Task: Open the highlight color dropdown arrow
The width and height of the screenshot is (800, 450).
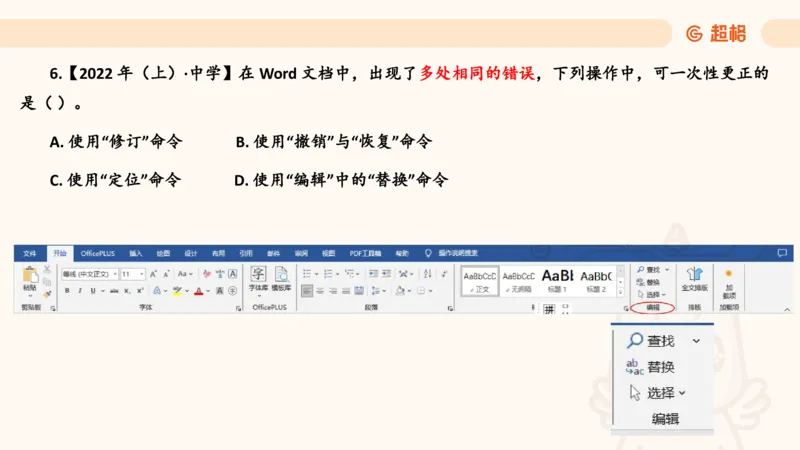Action: click(187, 291)
